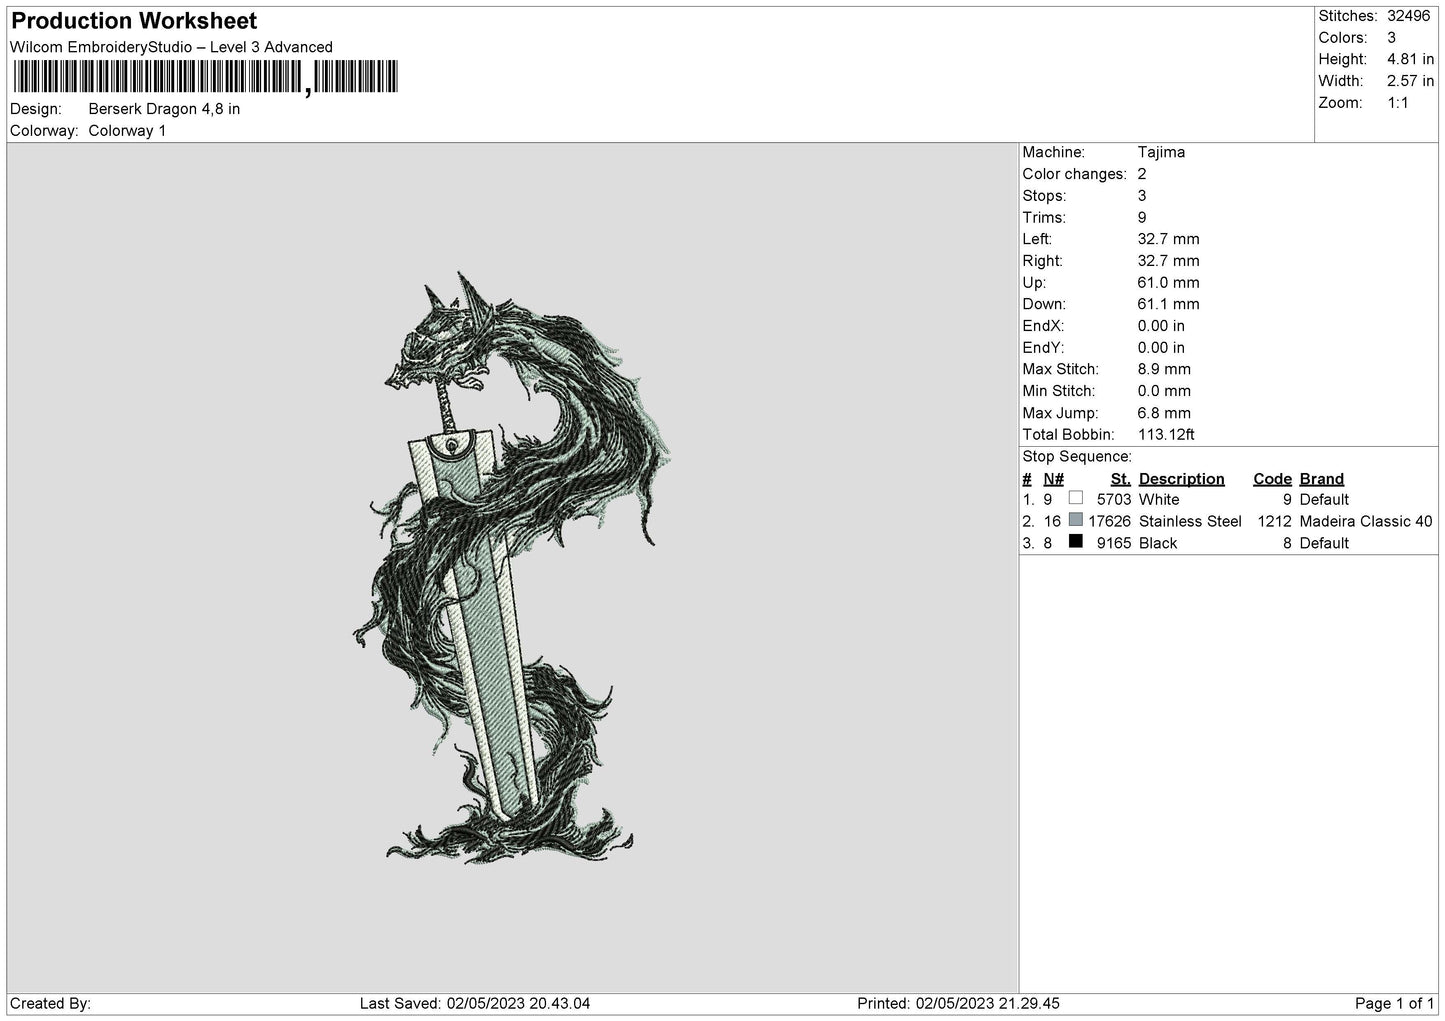Click the Brand column header
1445x1021 pixels.
(x=1321, y=479)
